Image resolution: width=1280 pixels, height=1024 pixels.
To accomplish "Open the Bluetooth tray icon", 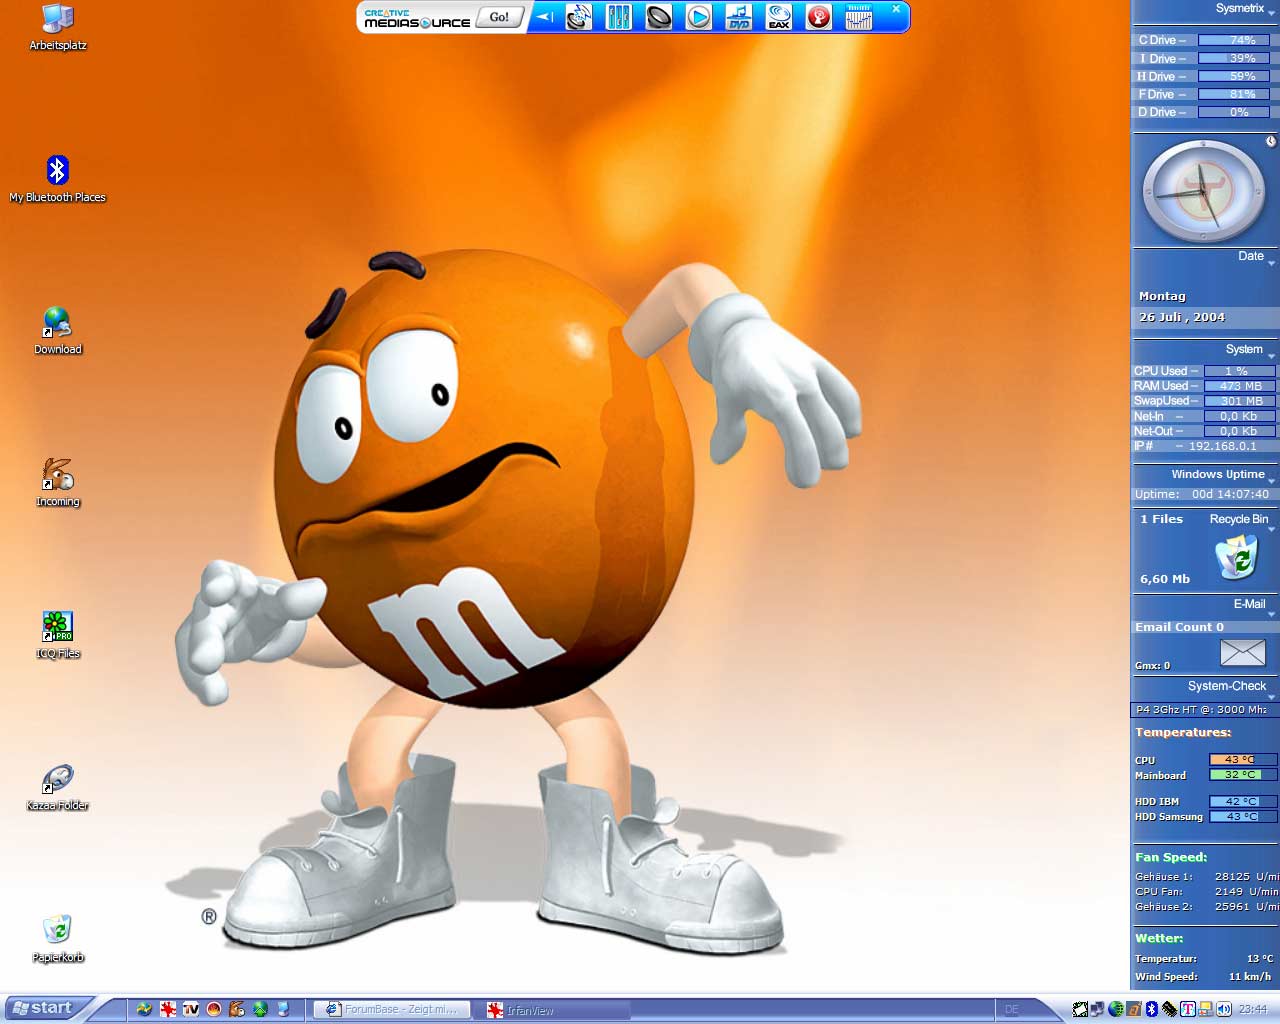I will point(1152,1009).
